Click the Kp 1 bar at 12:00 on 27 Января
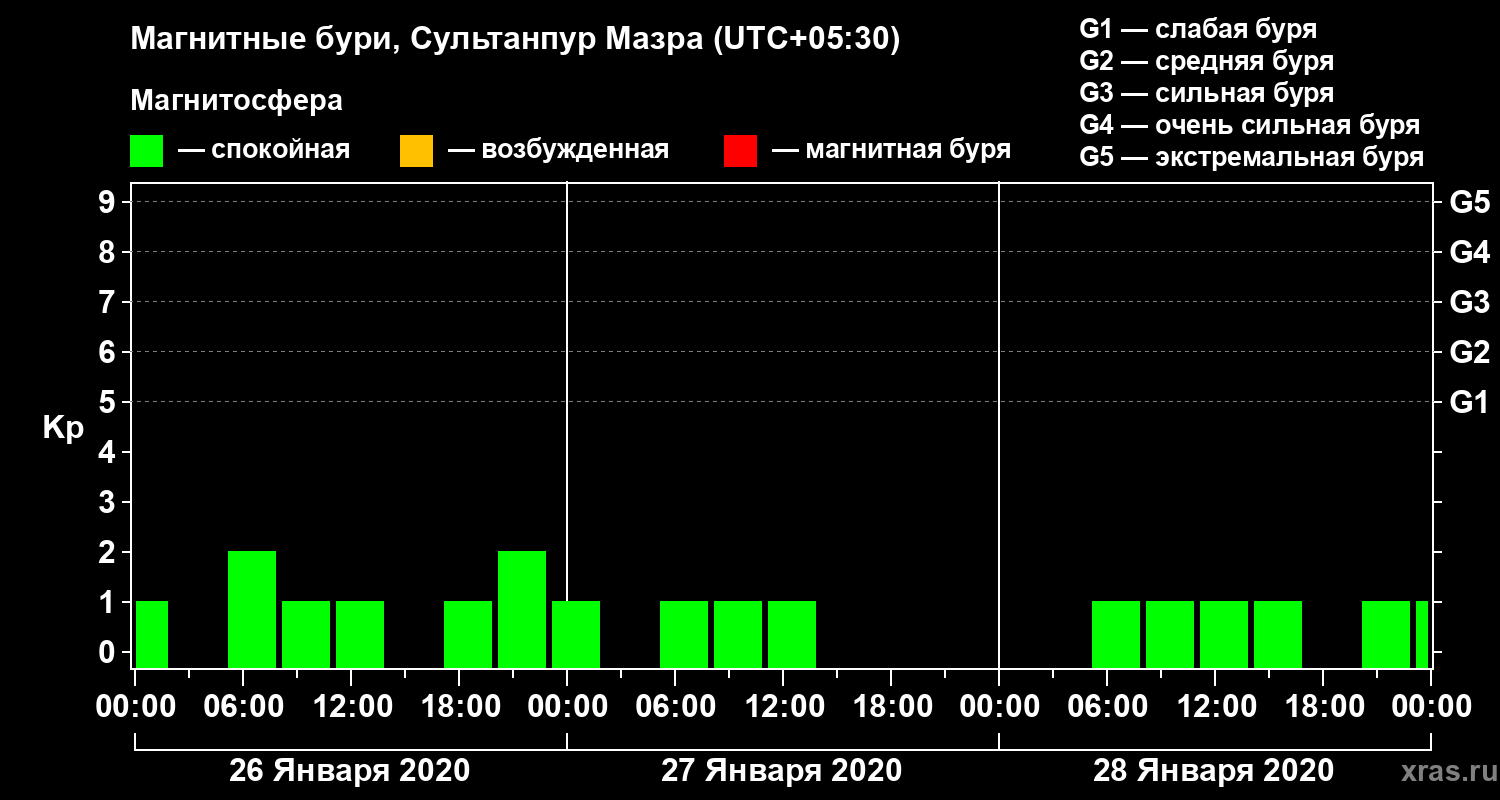This screenshot has height=800, width=1500. pyautogui.click(x=792, y=634)
